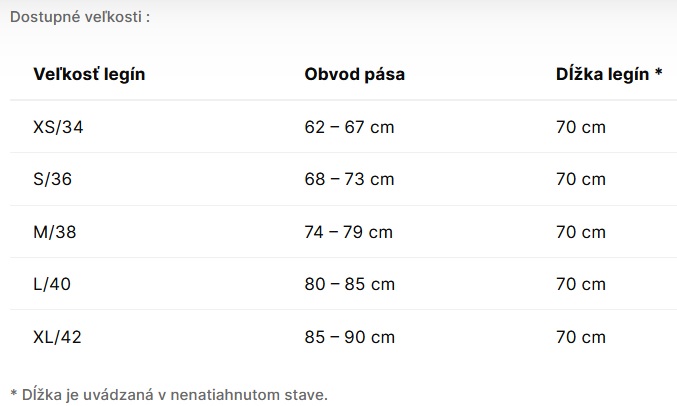Click the 62 – 67 cm waist value
Image resolution: width=677 pixels, height=406 pixels.
click(x=349, y=127)
